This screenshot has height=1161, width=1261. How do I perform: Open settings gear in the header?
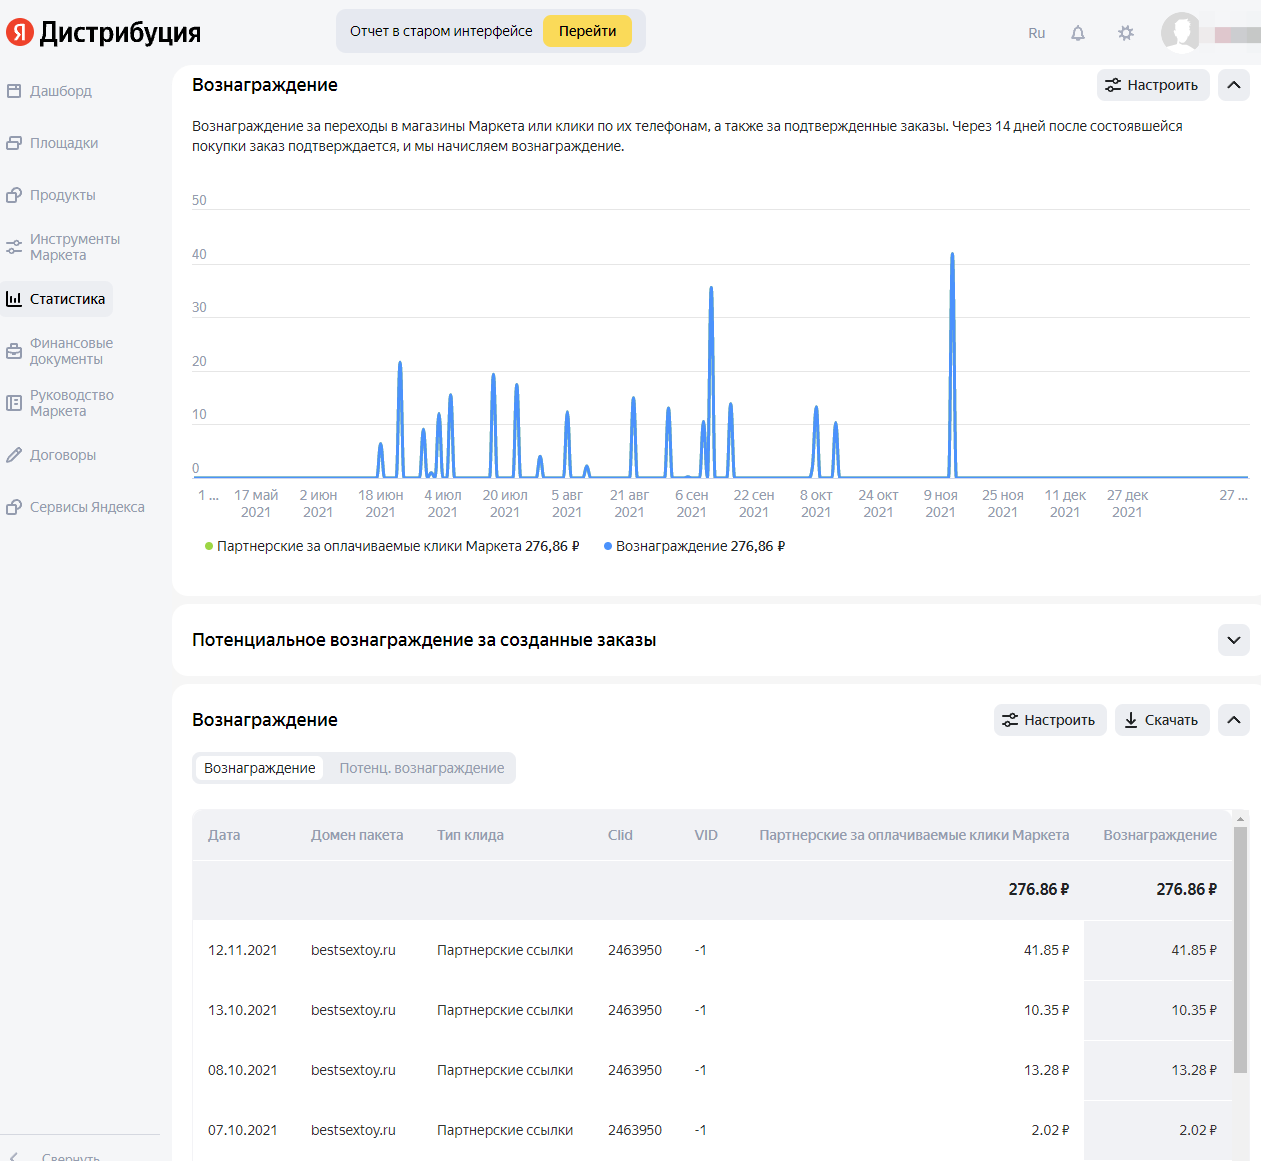[1126, 33]
